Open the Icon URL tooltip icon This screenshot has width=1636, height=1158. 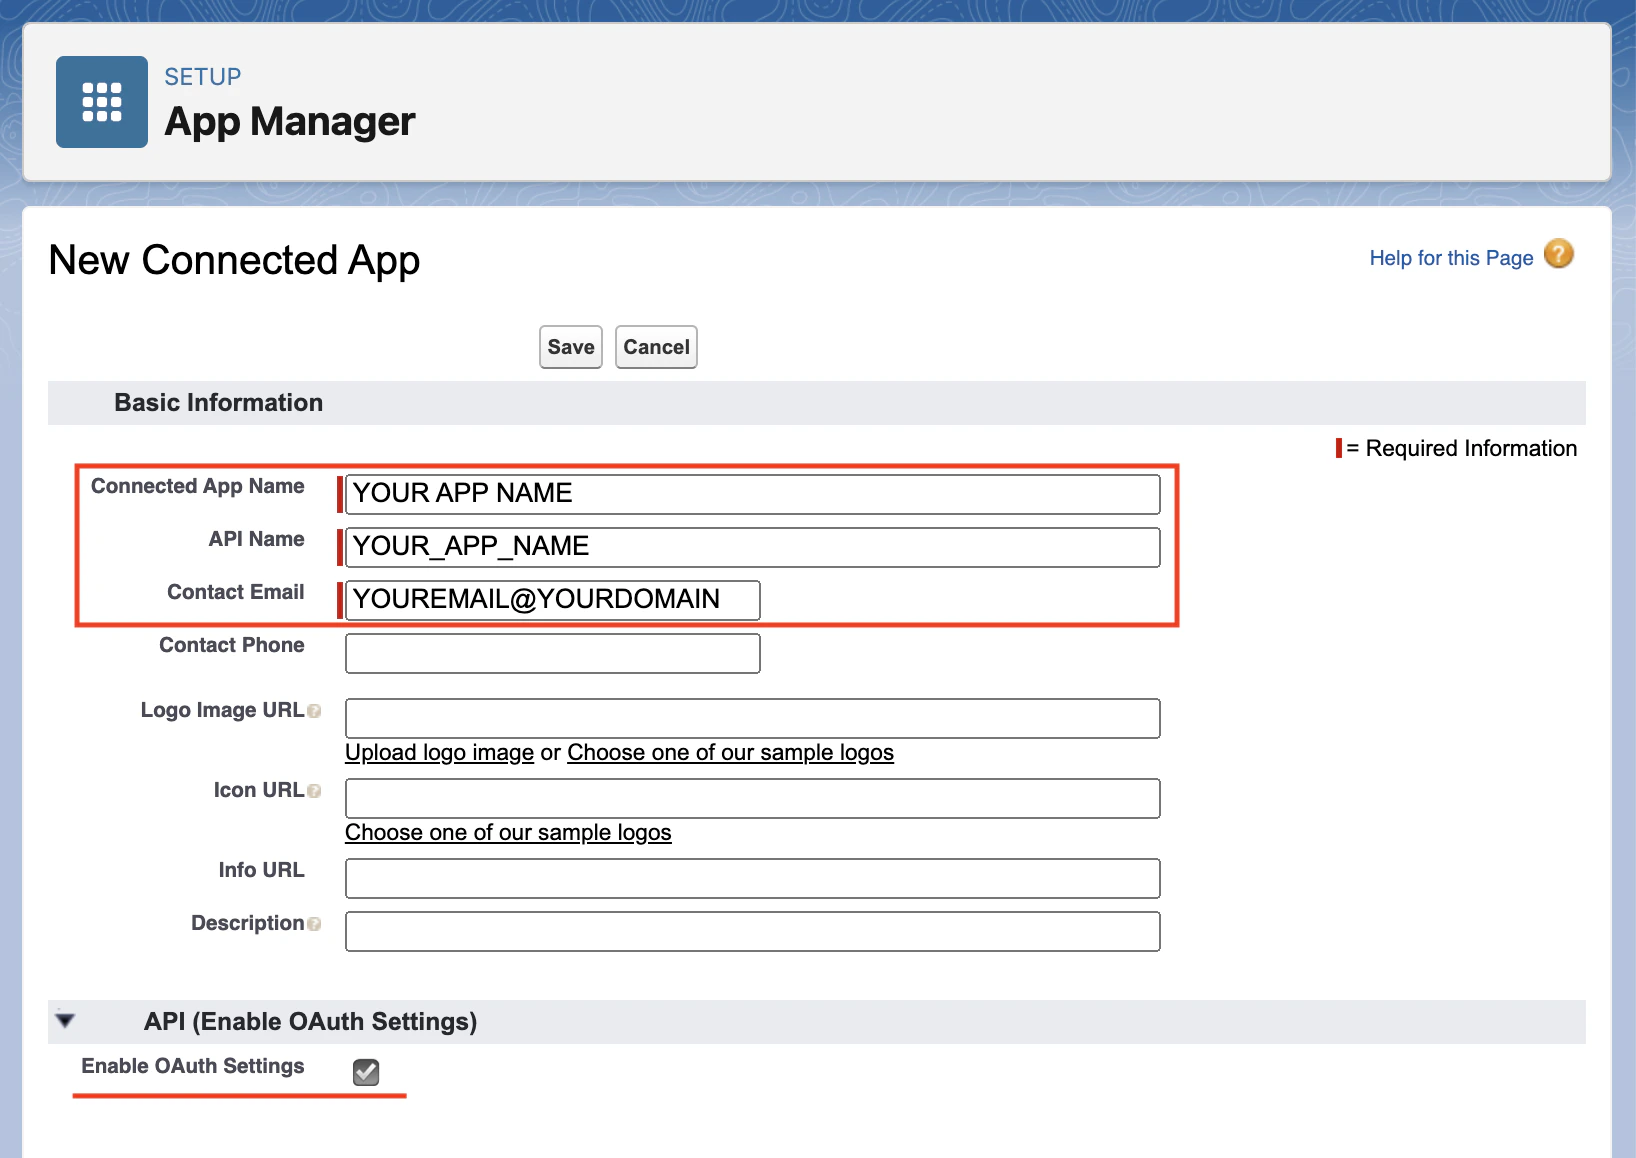(315, 791)
